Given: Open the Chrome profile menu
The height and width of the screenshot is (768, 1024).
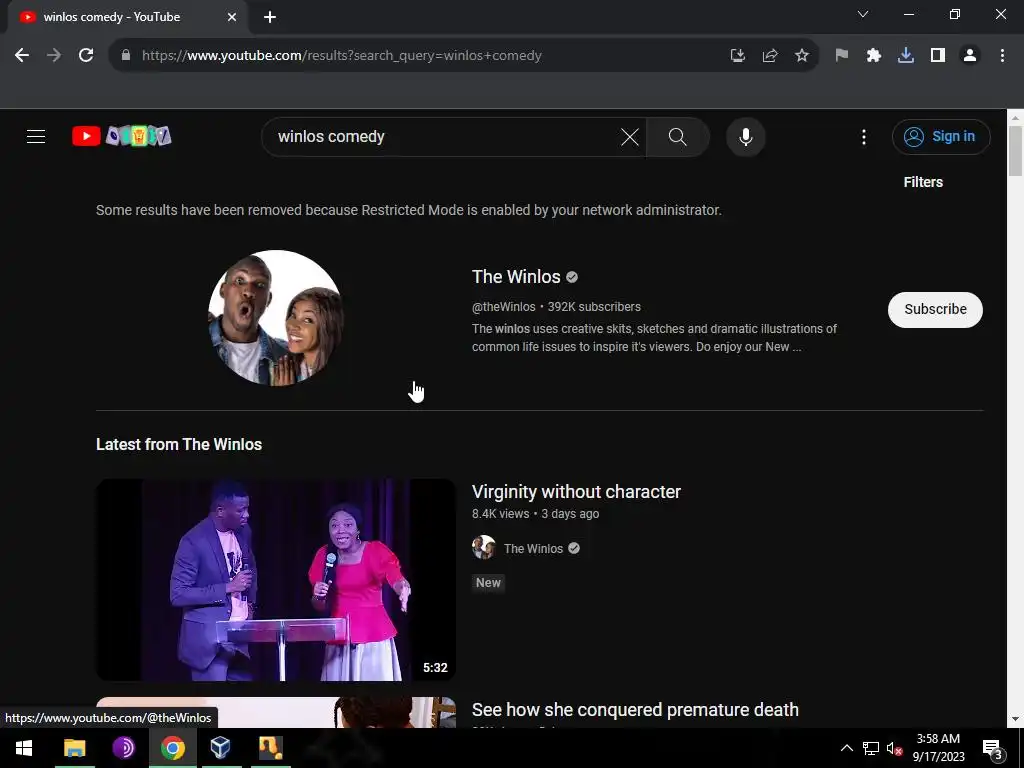Looking at the screenshot, I should tap(970, 56).
